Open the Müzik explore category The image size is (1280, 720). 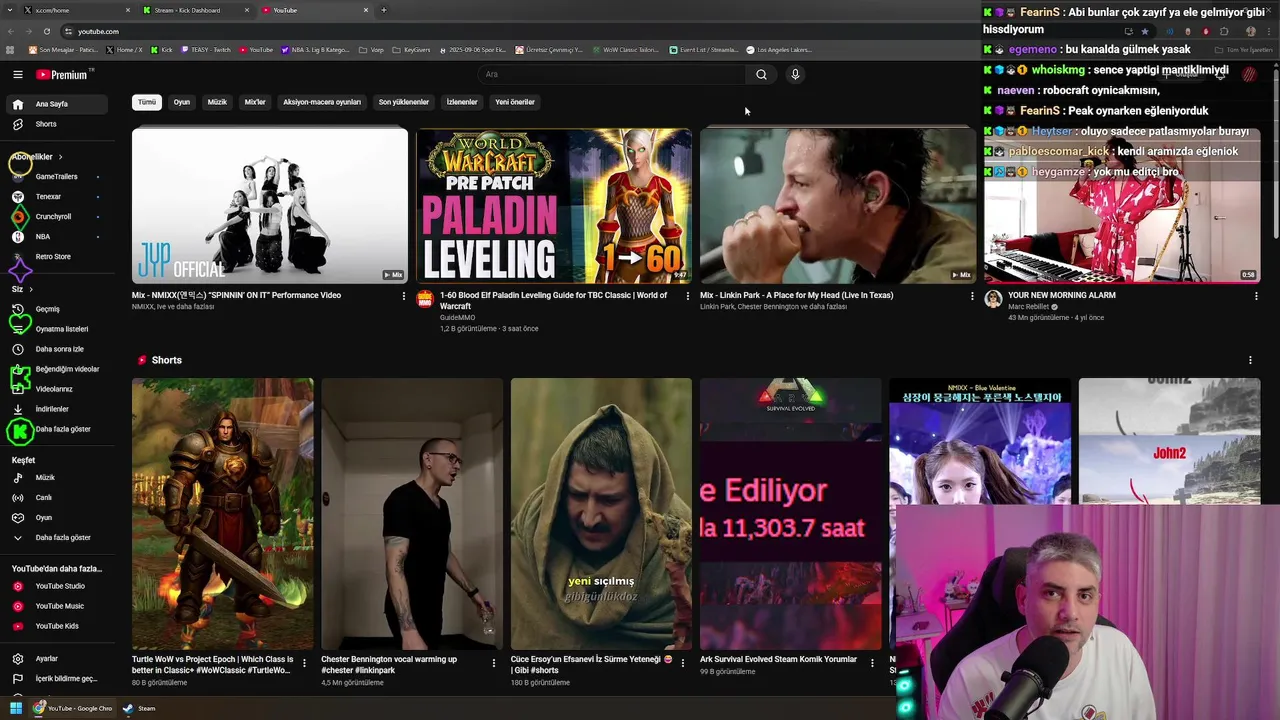58,478
